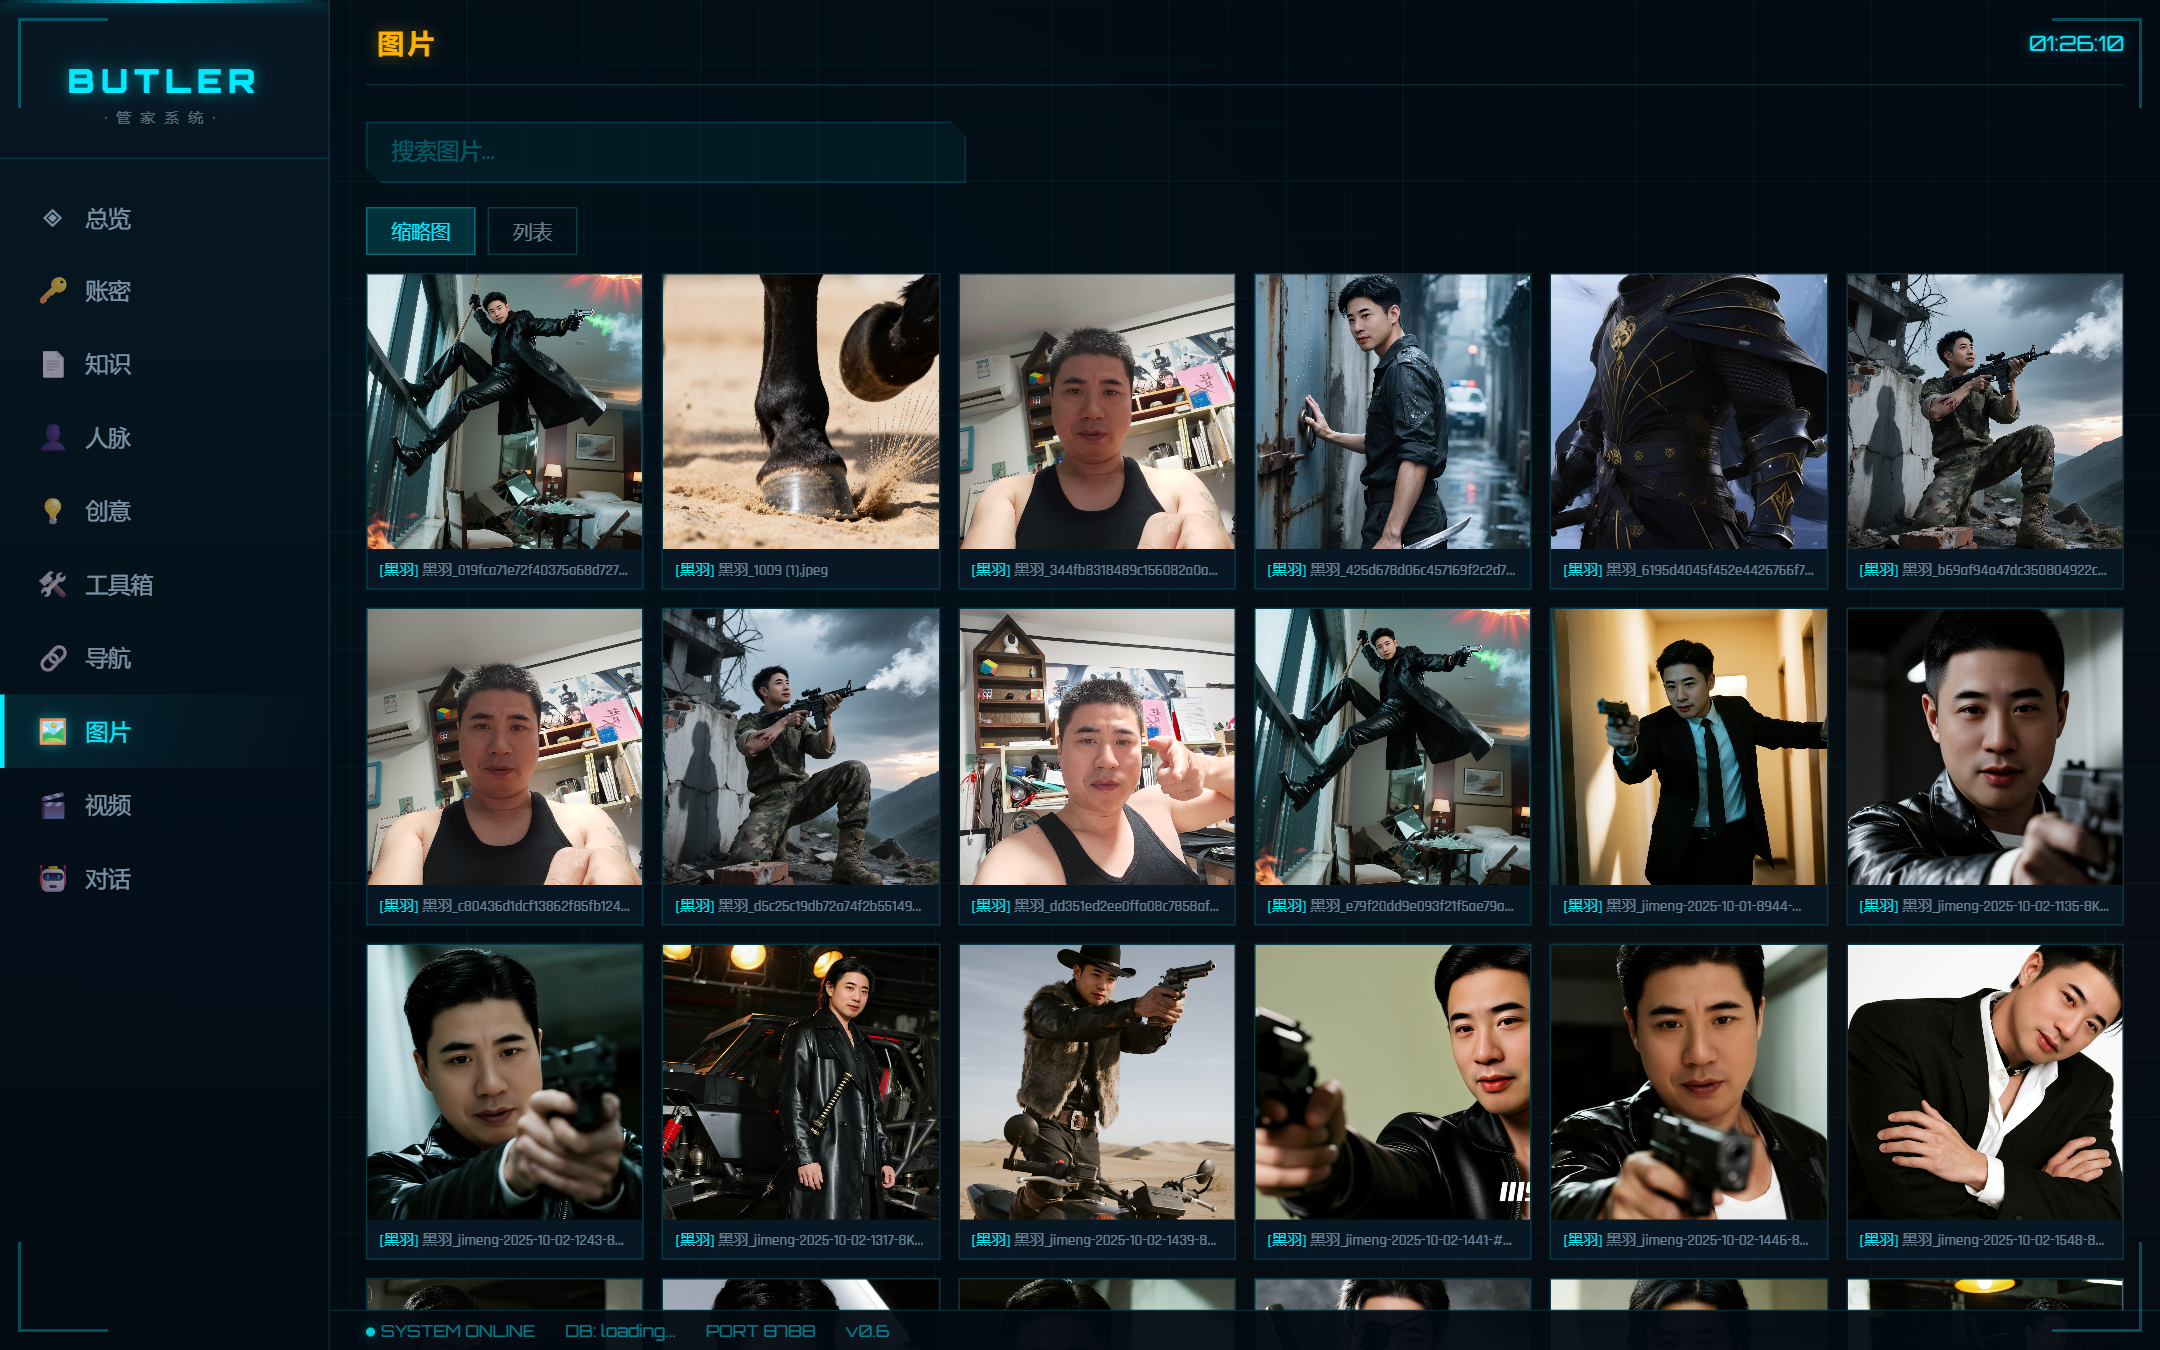The height and width of the screenshot is (1350, 2160).
Task: Click the robot icon for 对话
Action: tap(53, 879)
